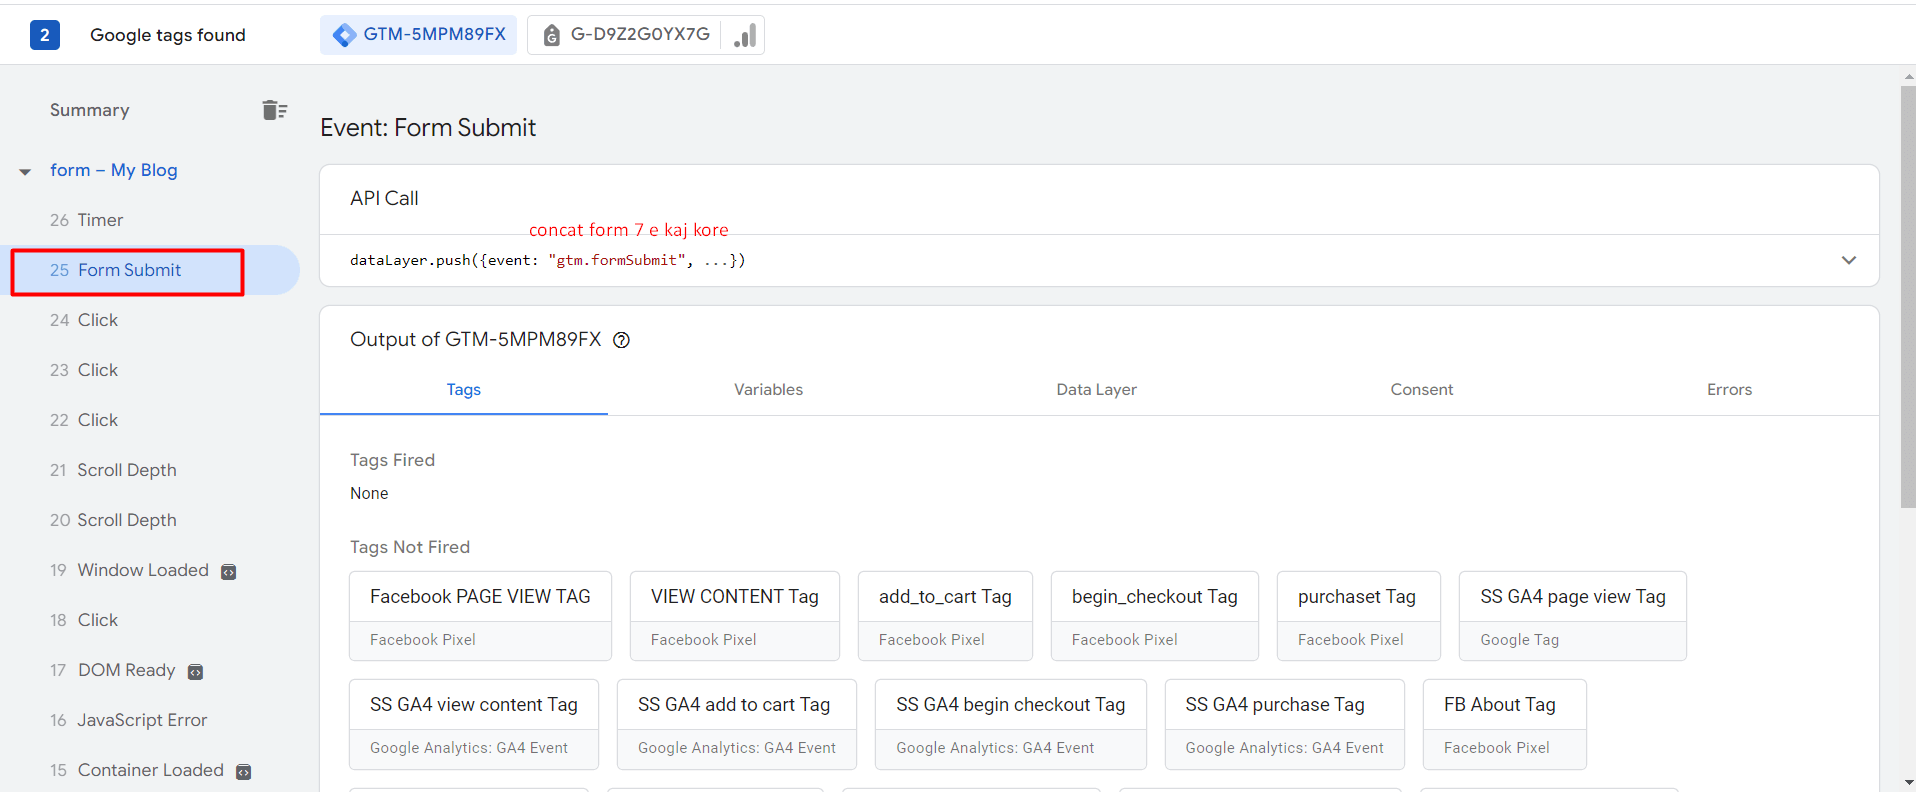The width and height of the screenshot is (1916, 792).
Task: Click the vertical scrollbar thumb
Action: (1908, 297)
